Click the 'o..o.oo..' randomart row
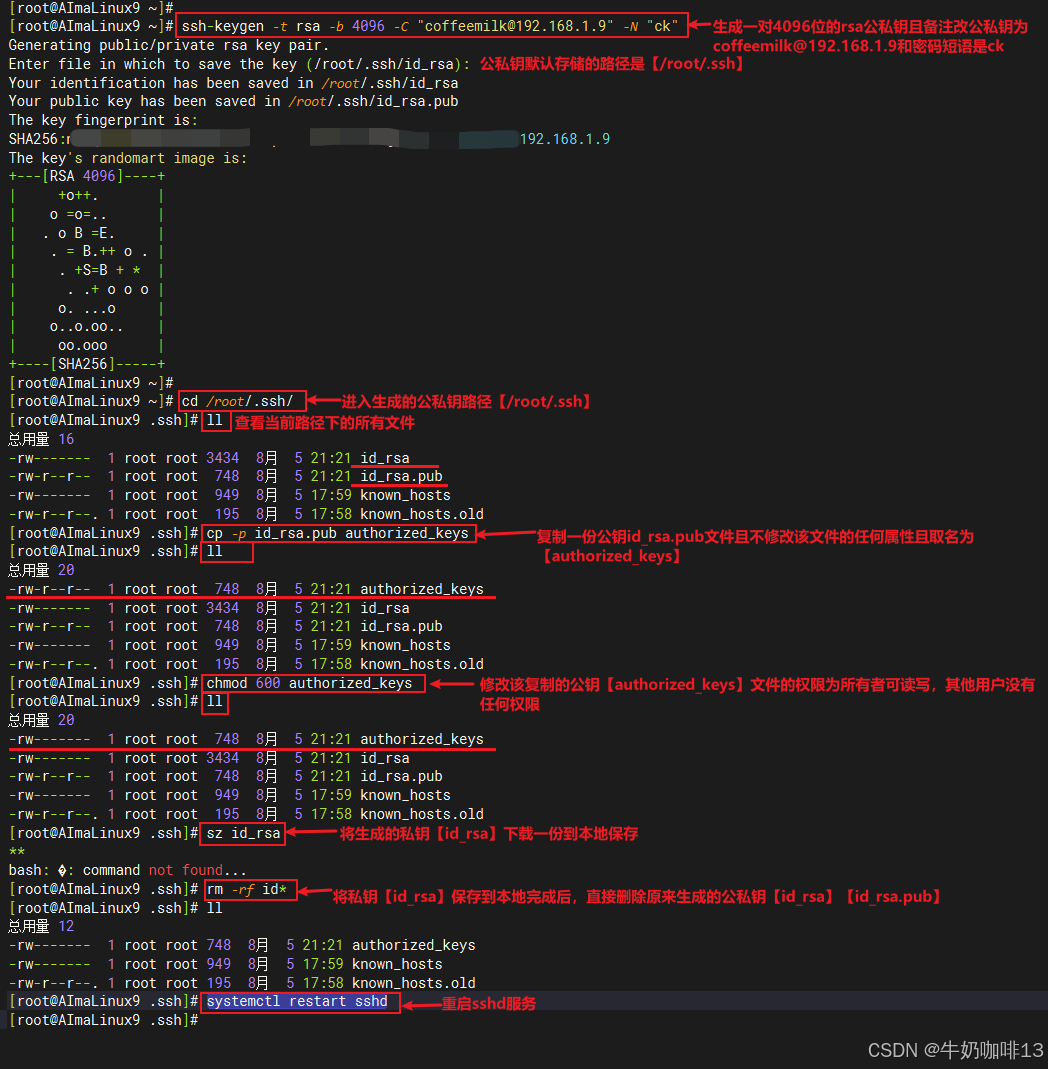Screen dimensions: 1048x1069 (87, 327)
